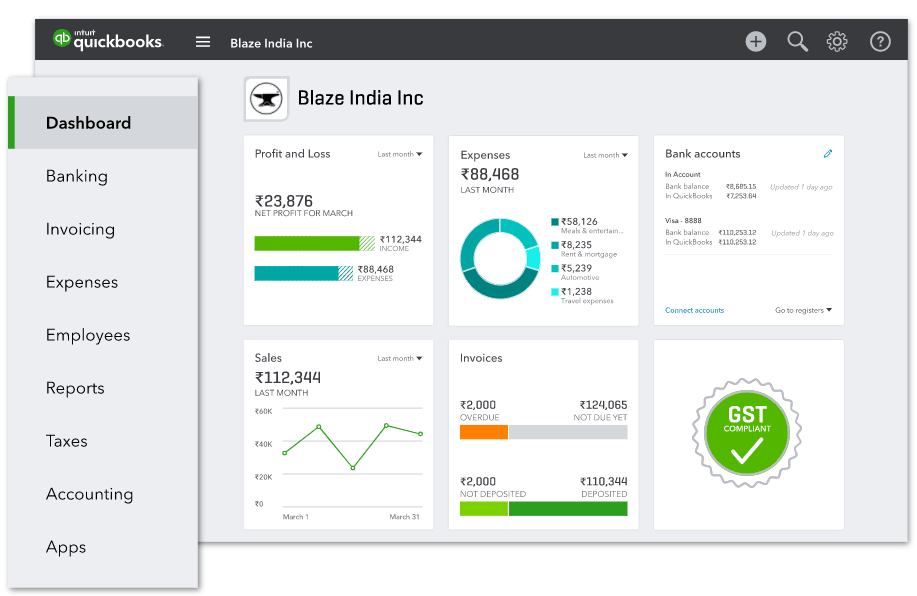
Task: Click the gray not due yet bar
Action: (568, 432)
